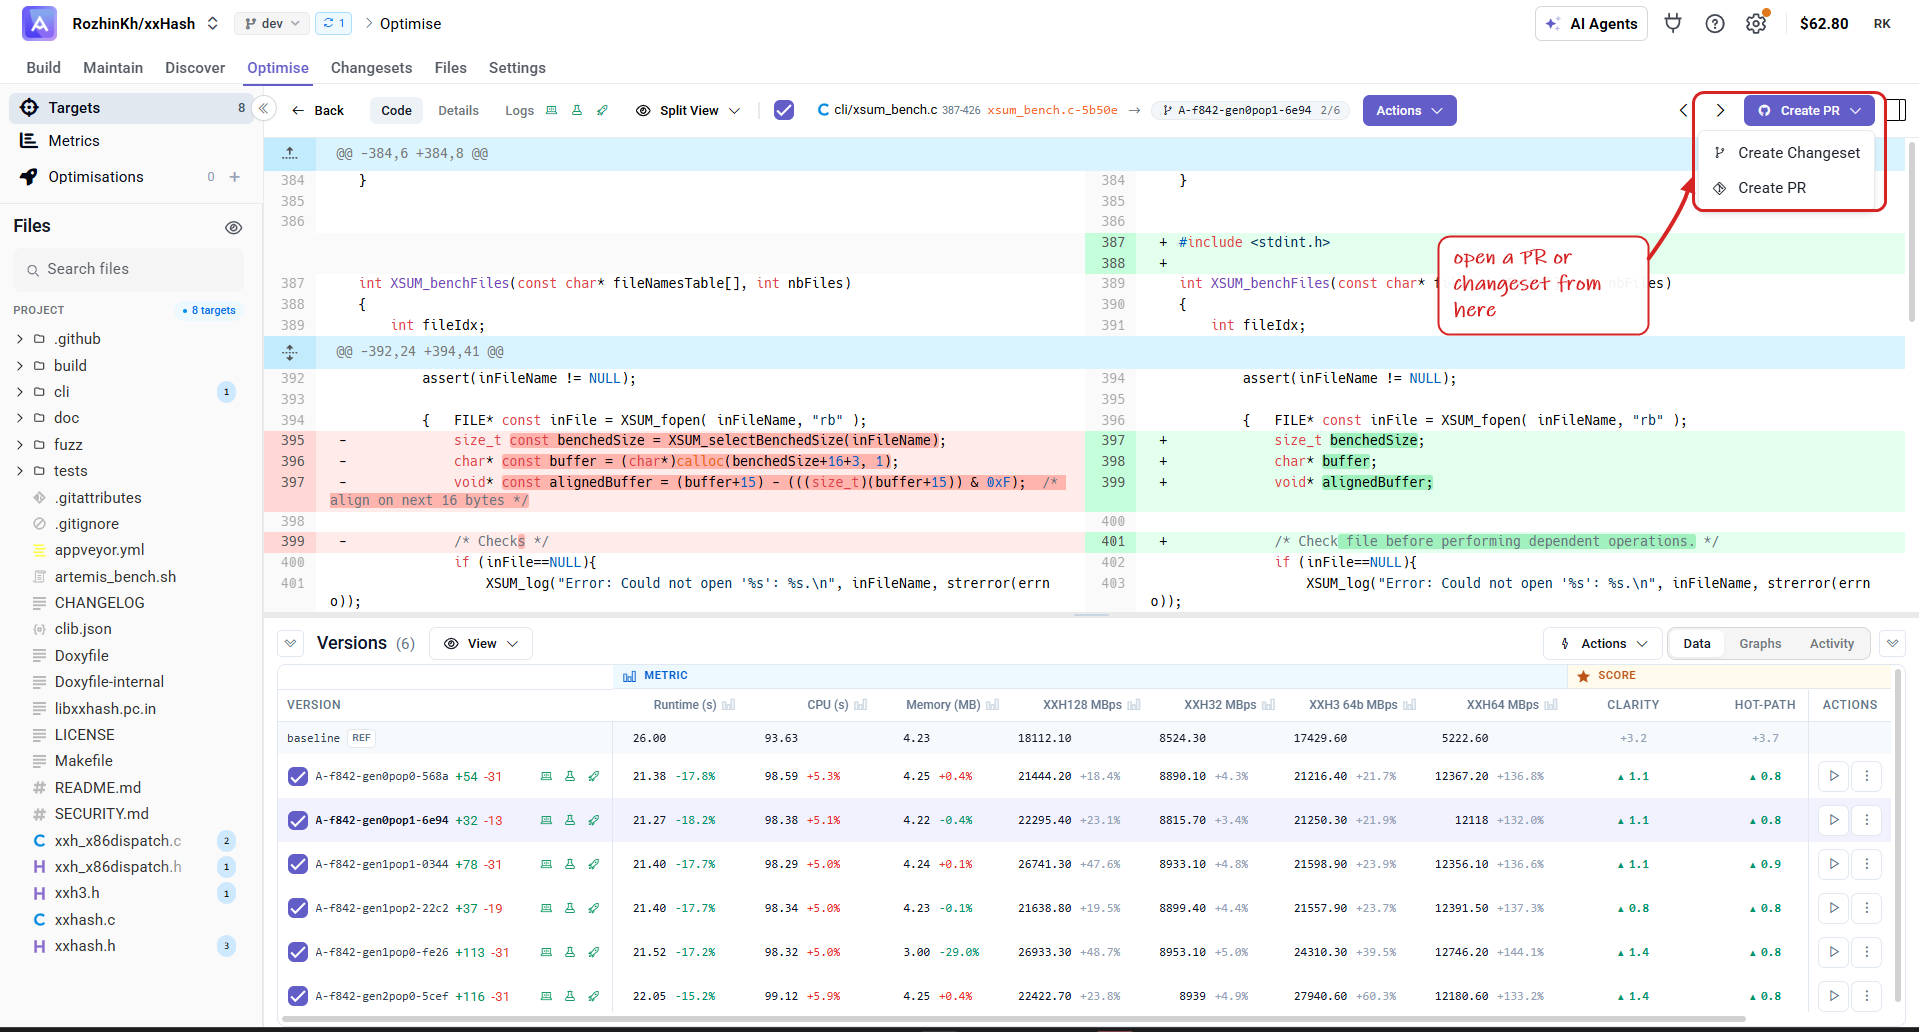
Task: Click the sync counter badge showing 1
Action: (333, 23)
